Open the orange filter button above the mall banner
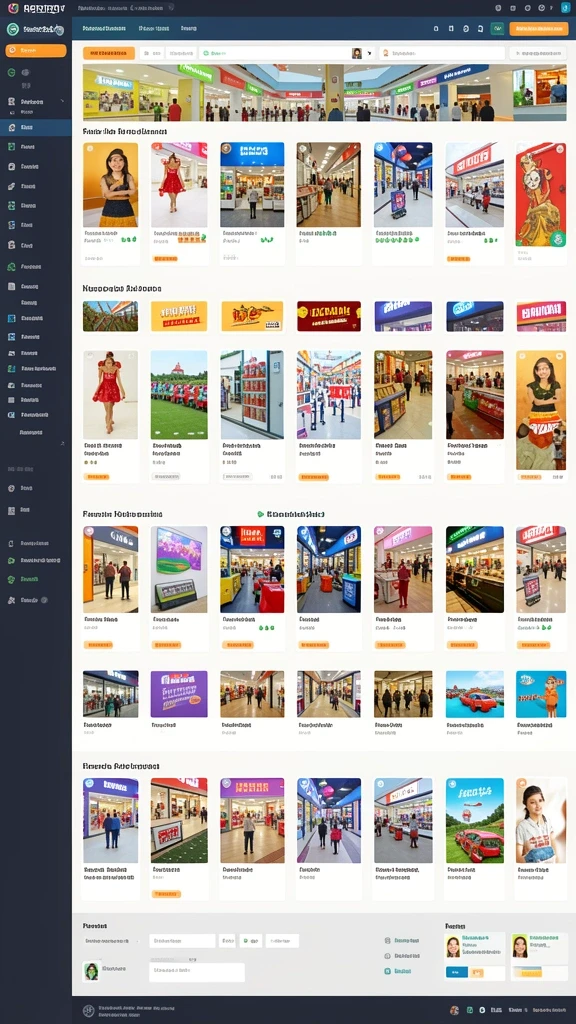This screenshot has height=1024, width=576. pos(109,53)
